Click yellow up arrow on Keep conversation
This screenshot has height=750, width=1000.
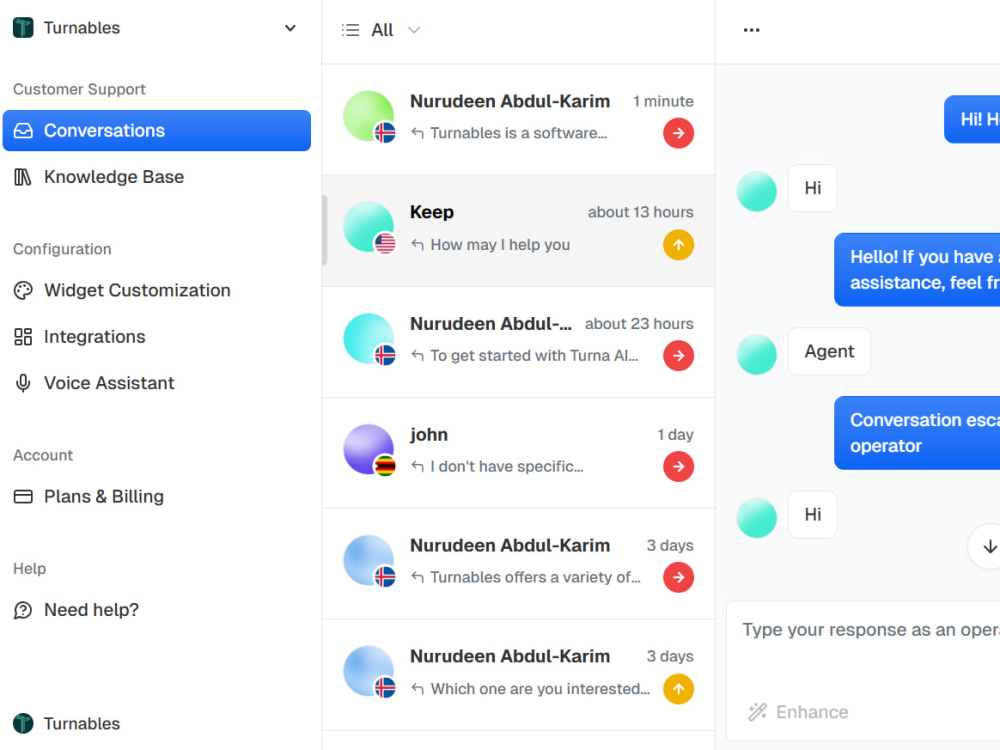click(678, 245)
